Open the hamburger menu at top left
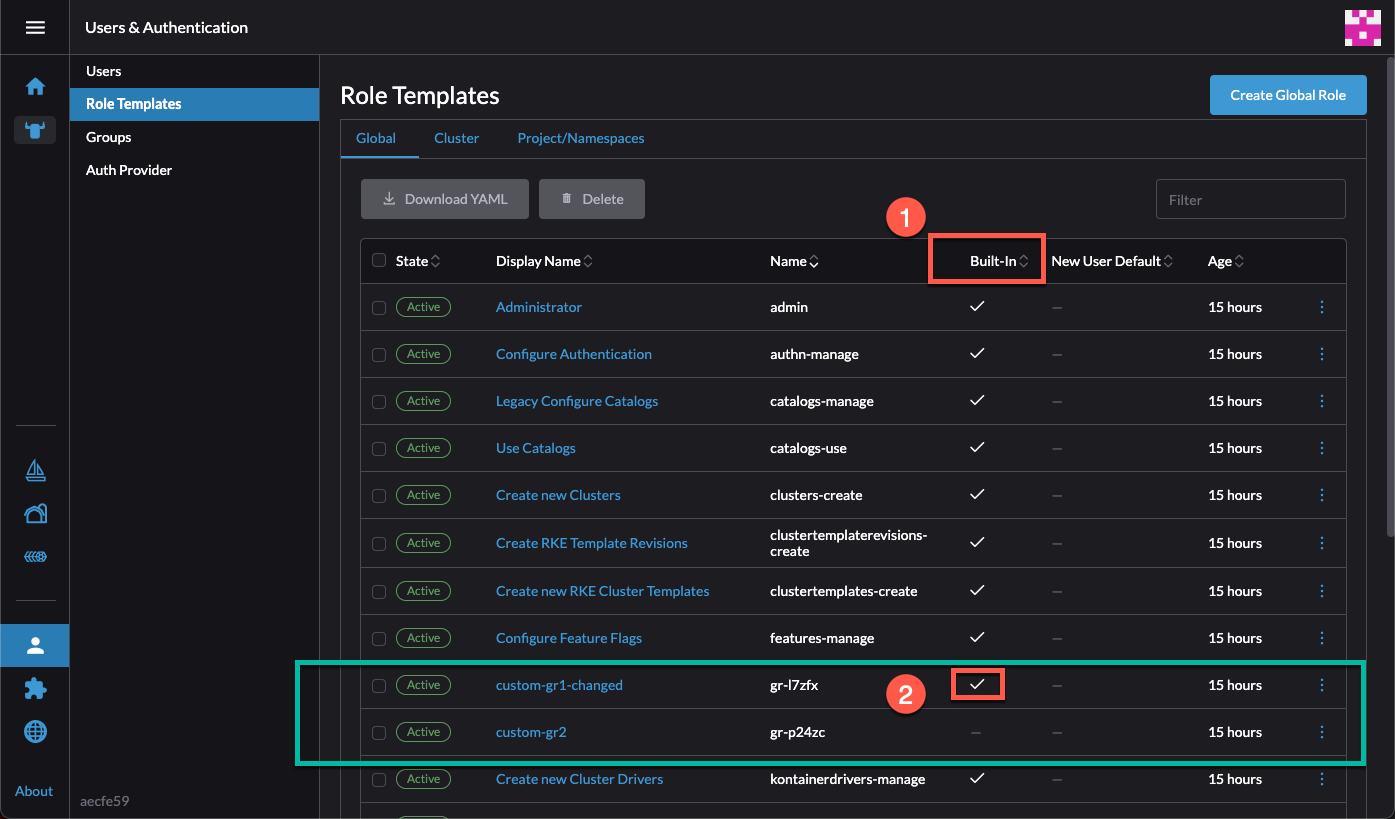Viewport: 1395px width, 819px height. tap(35, 27)
